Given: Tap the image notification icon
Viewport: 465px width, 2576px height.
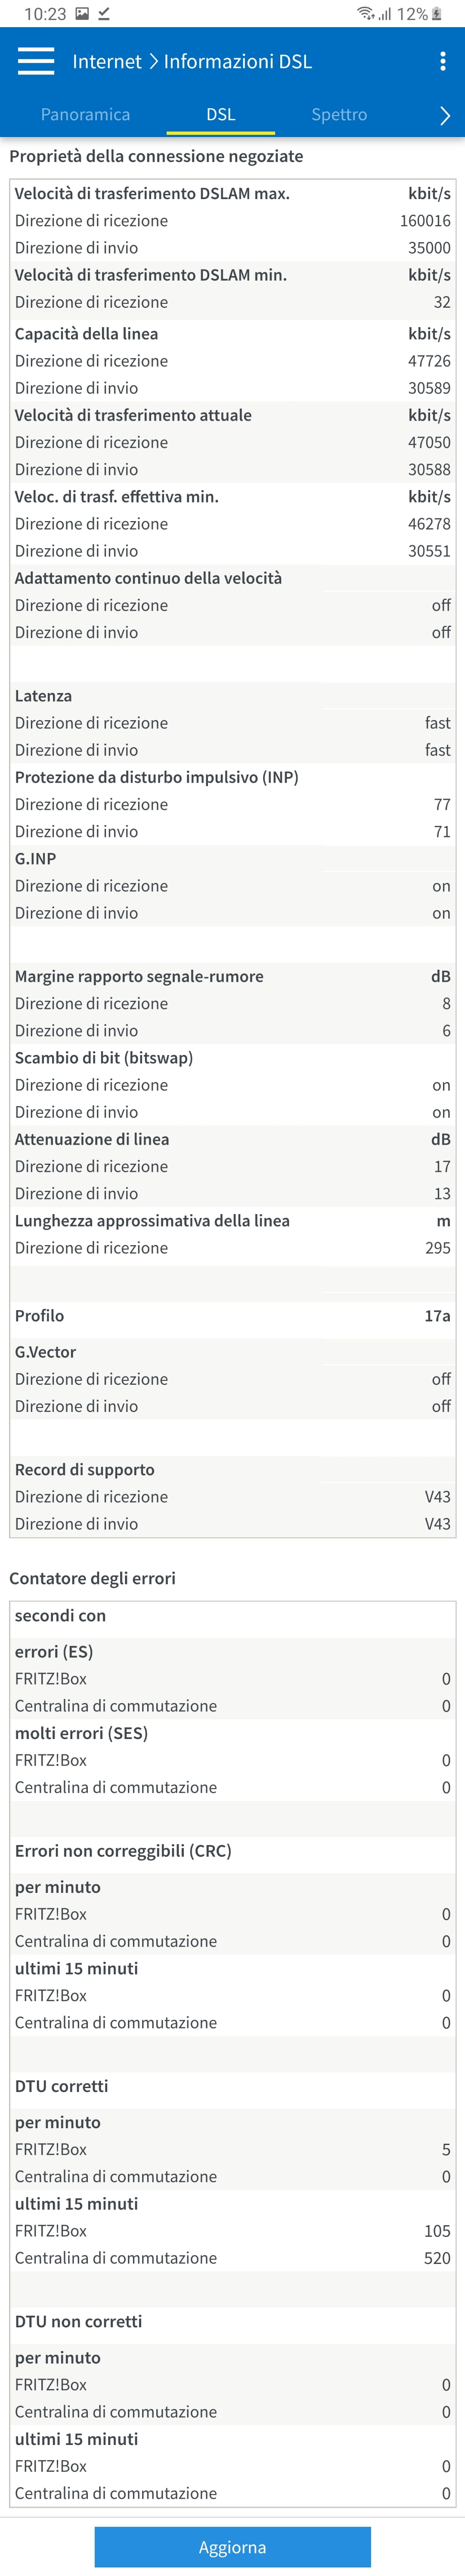Looking at the screenshot, I should tap(82, 14).
